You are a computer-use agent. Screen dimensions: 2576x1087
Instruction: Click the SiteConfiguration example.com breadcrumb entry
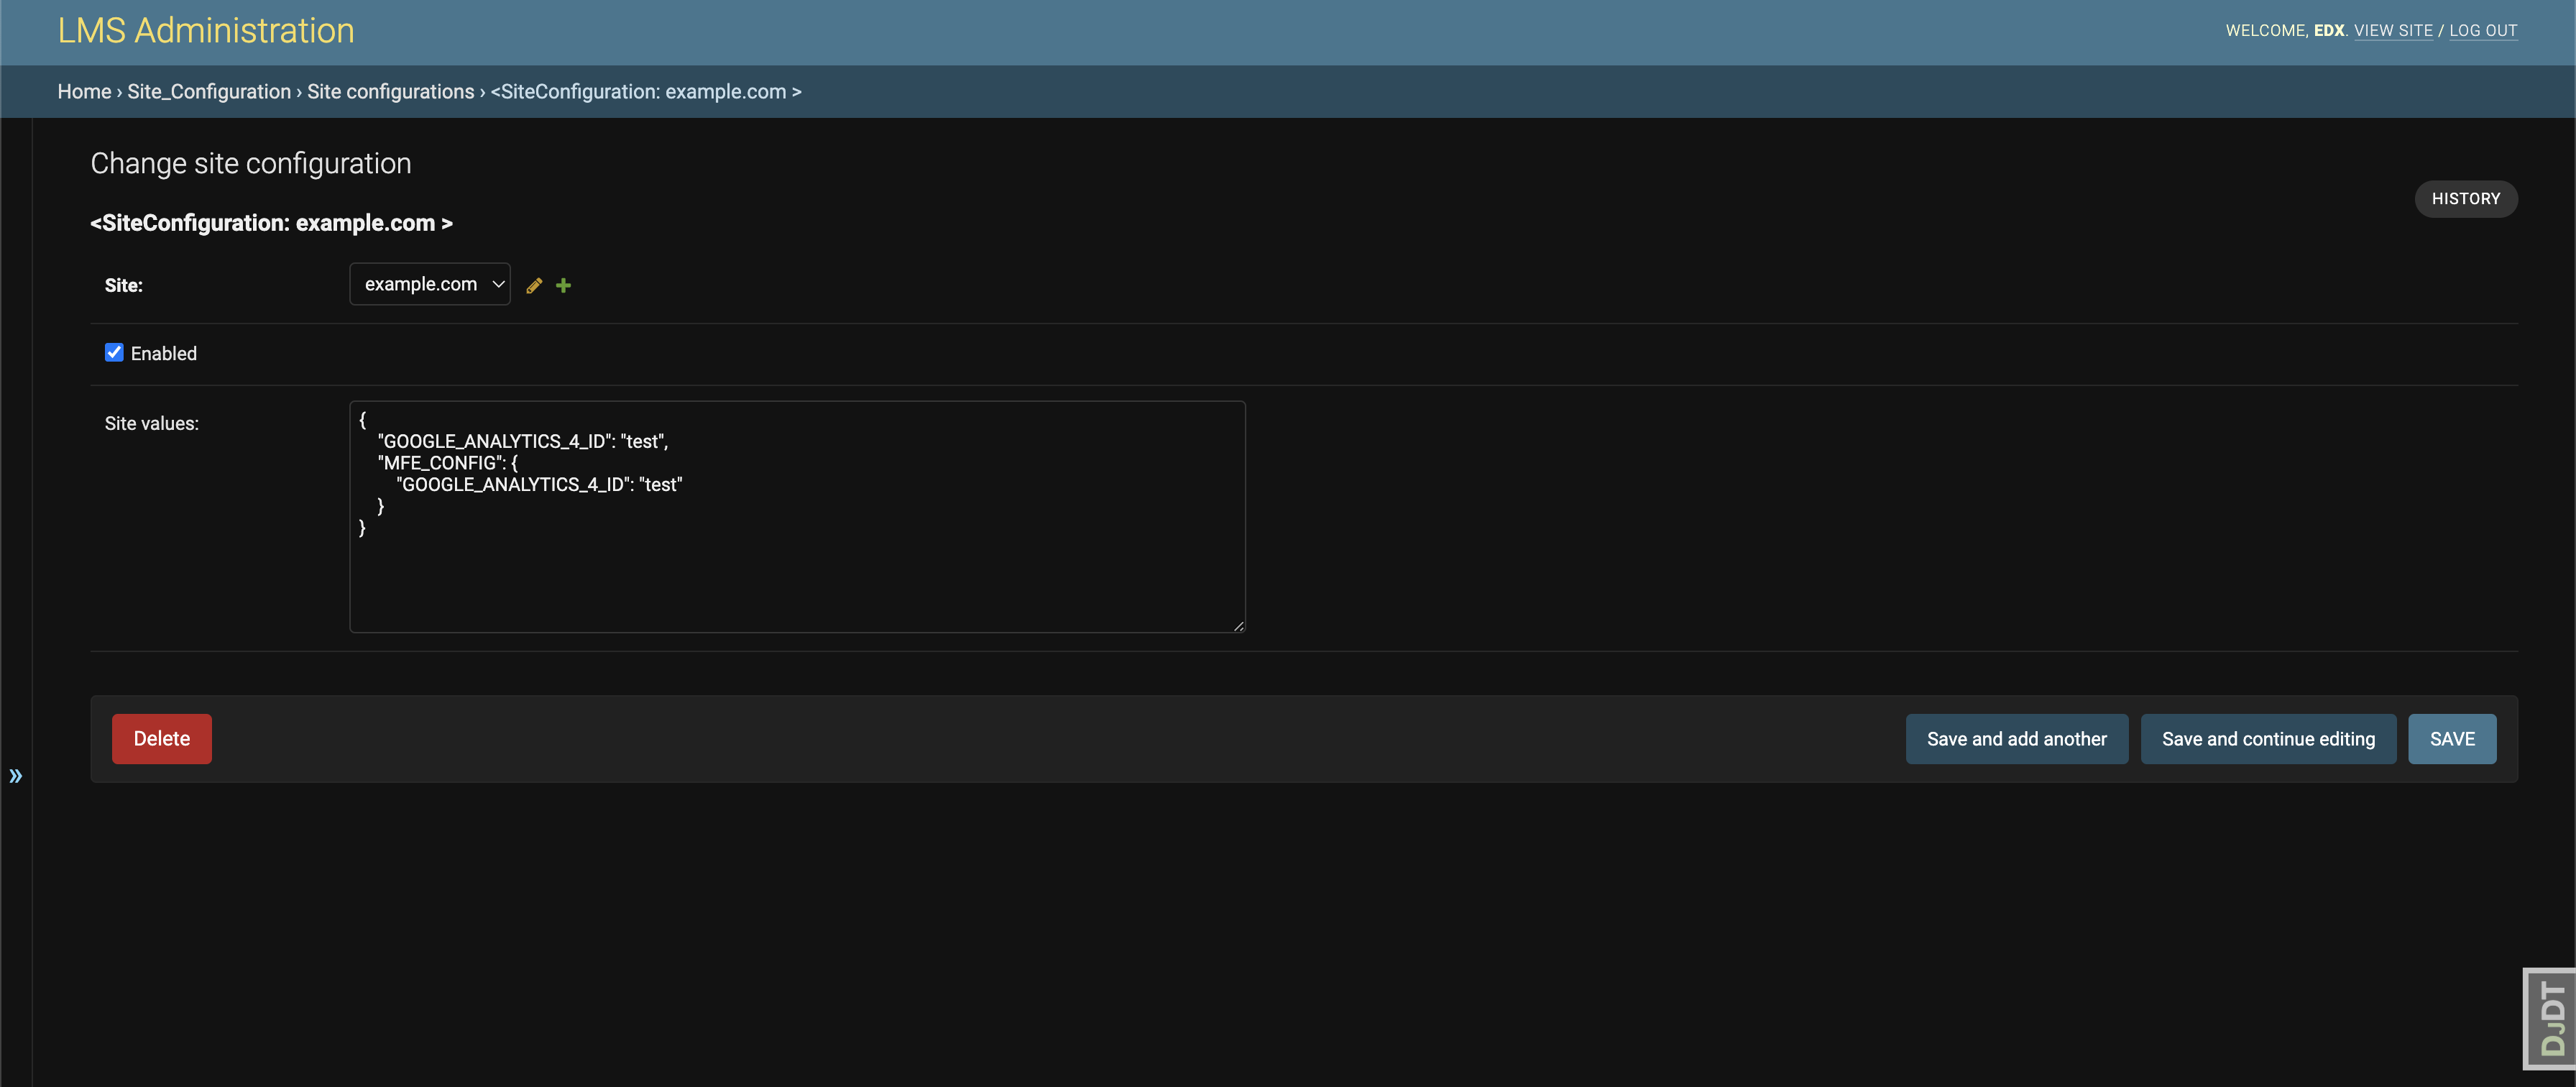point(646,91)
